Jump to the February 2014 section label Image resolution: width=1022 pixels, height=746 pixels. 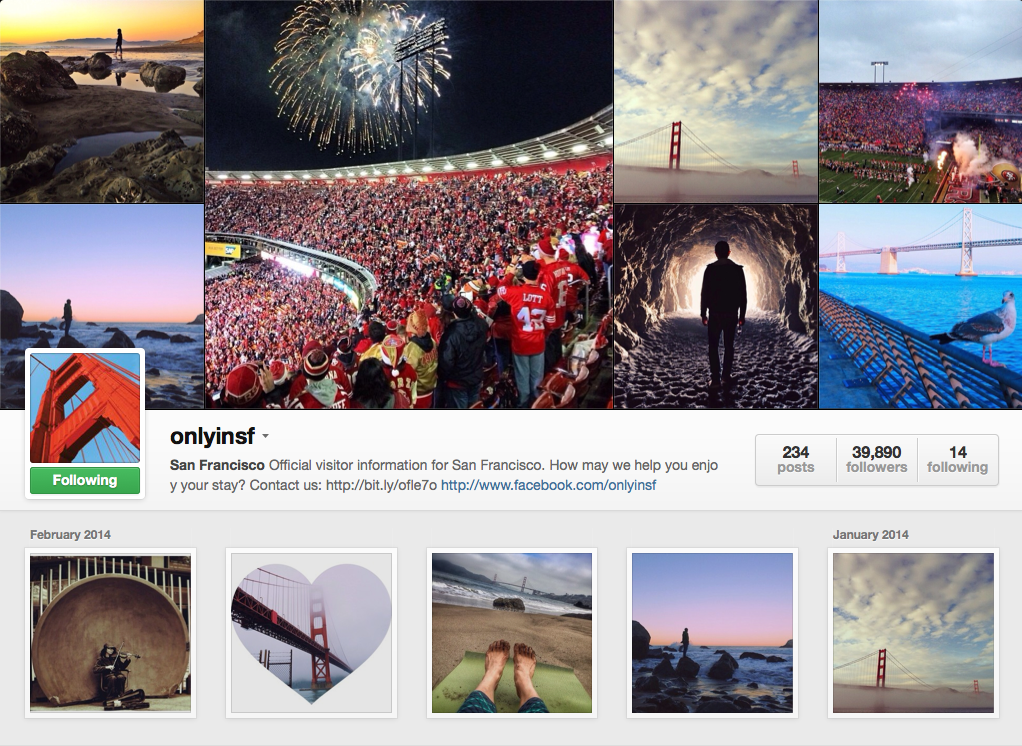click(70, 534)
